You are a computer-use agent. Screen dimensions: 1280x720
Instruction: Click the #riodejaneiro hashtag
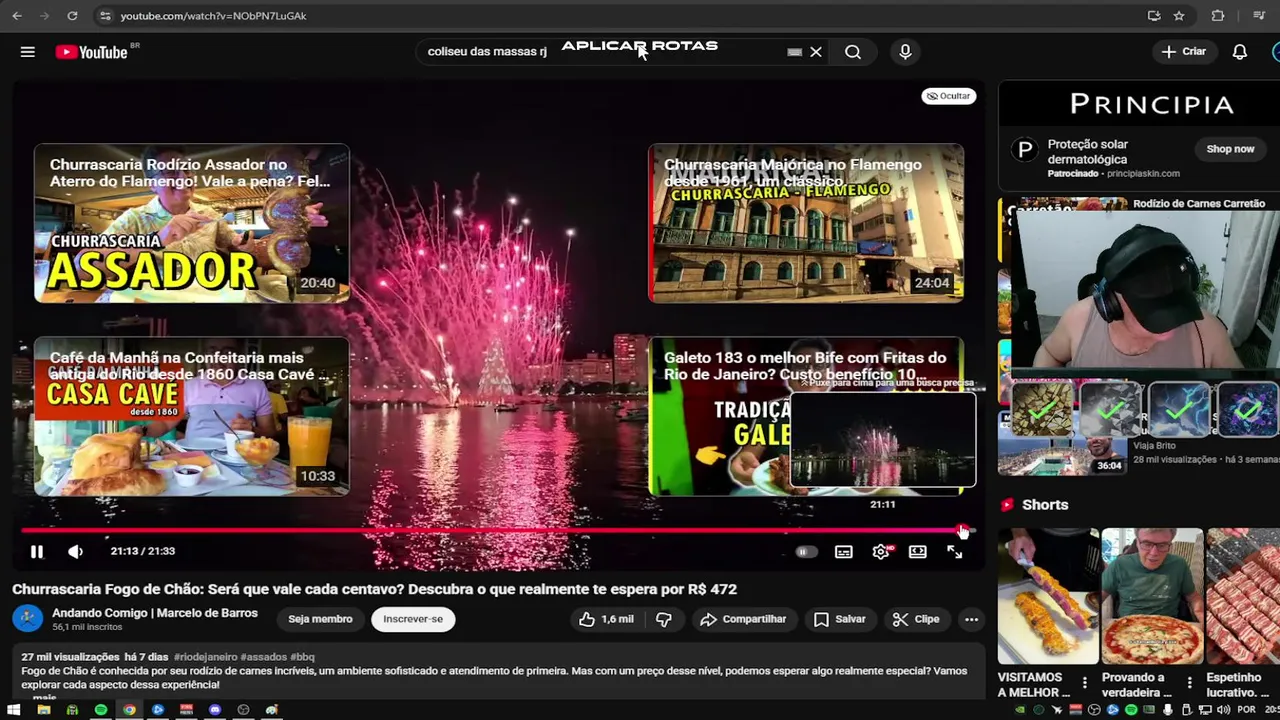tap(205, 657)
